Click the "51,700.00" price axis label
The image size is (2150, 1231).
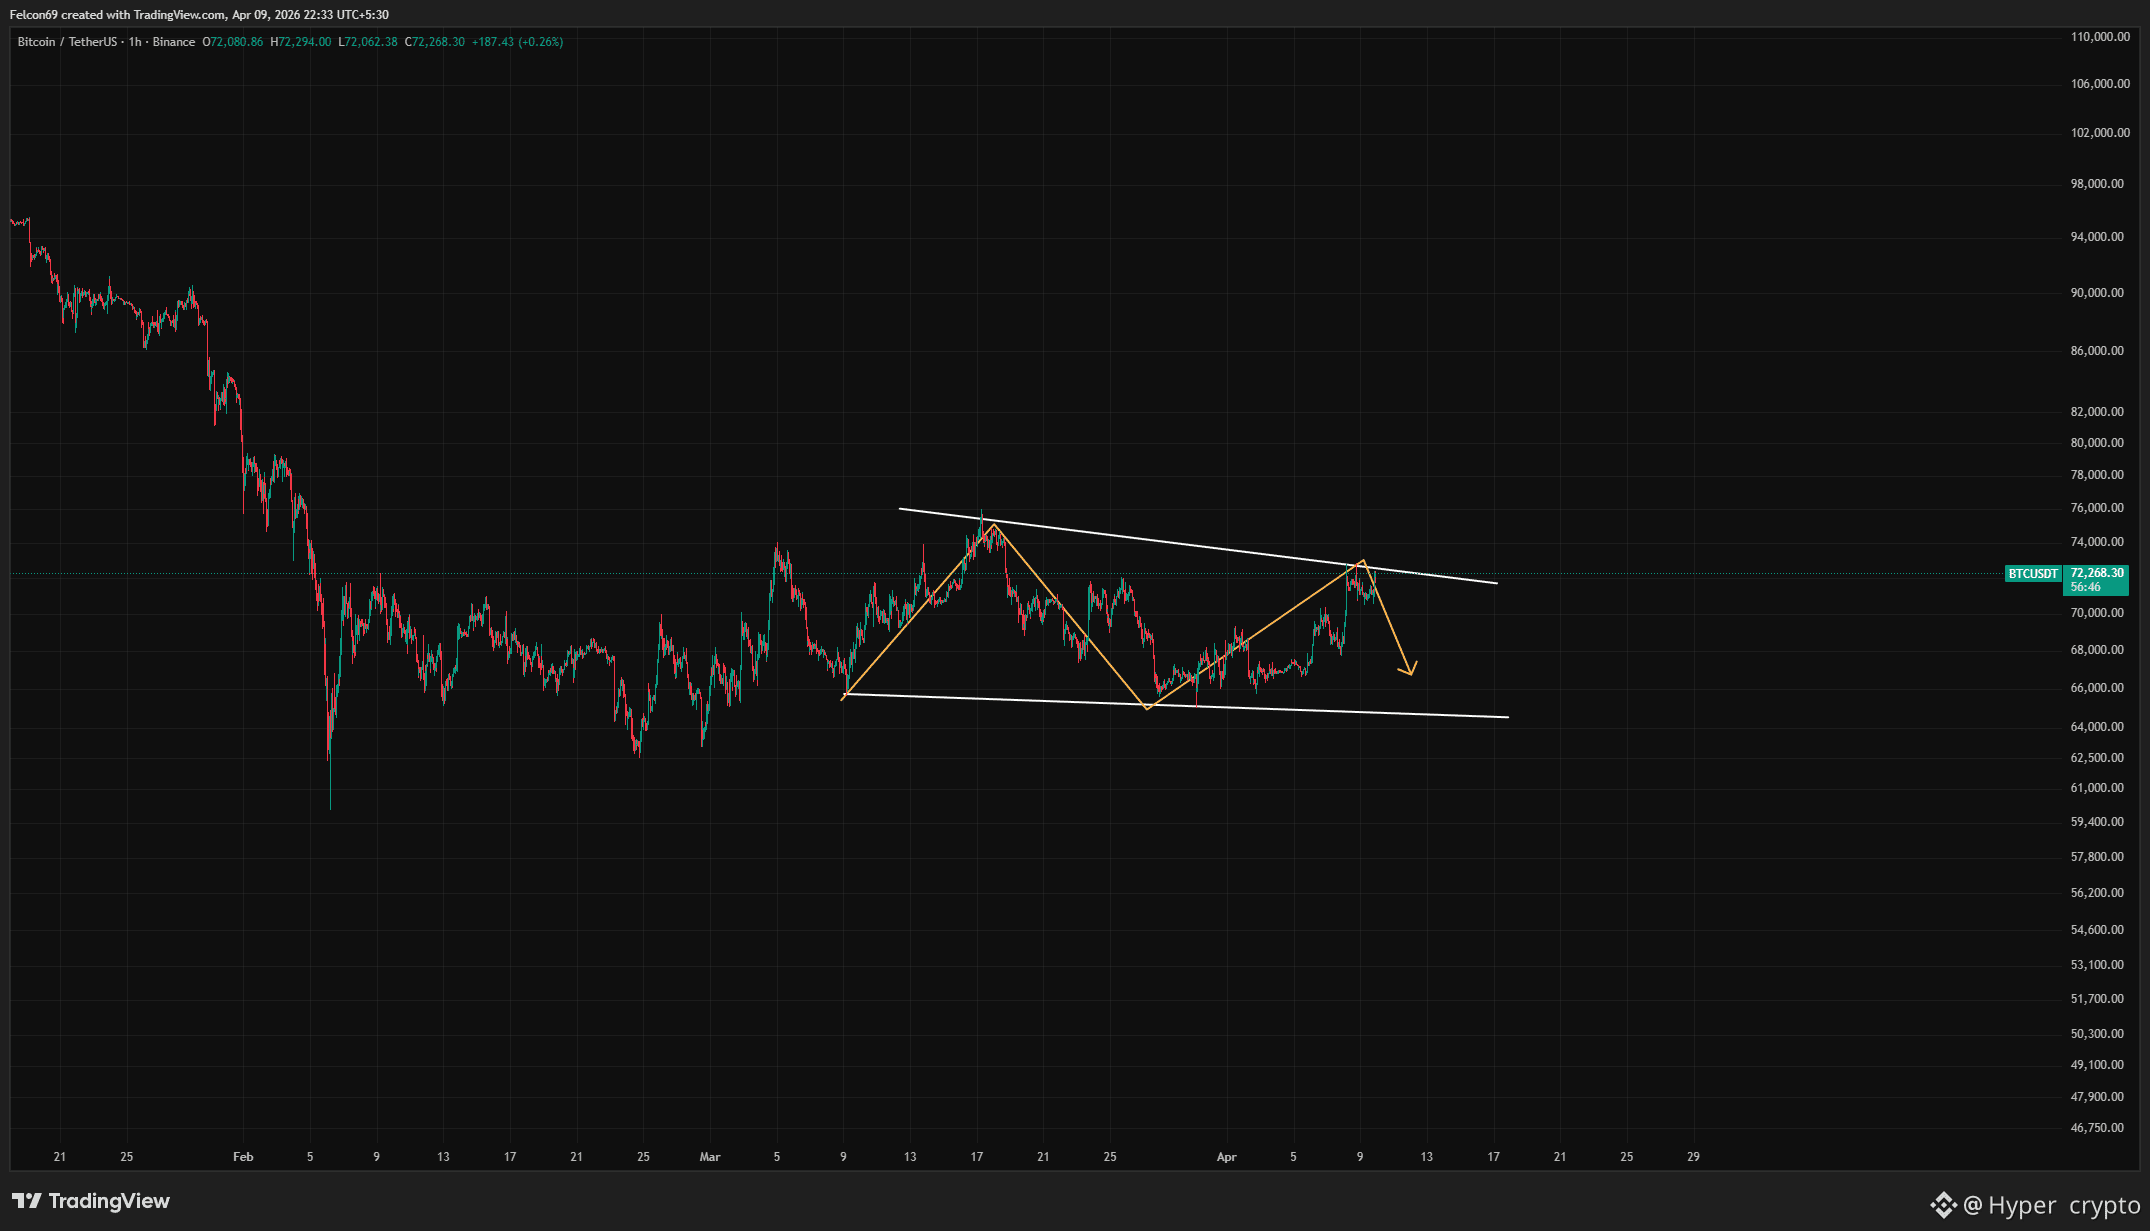(x=2097, y=999)
